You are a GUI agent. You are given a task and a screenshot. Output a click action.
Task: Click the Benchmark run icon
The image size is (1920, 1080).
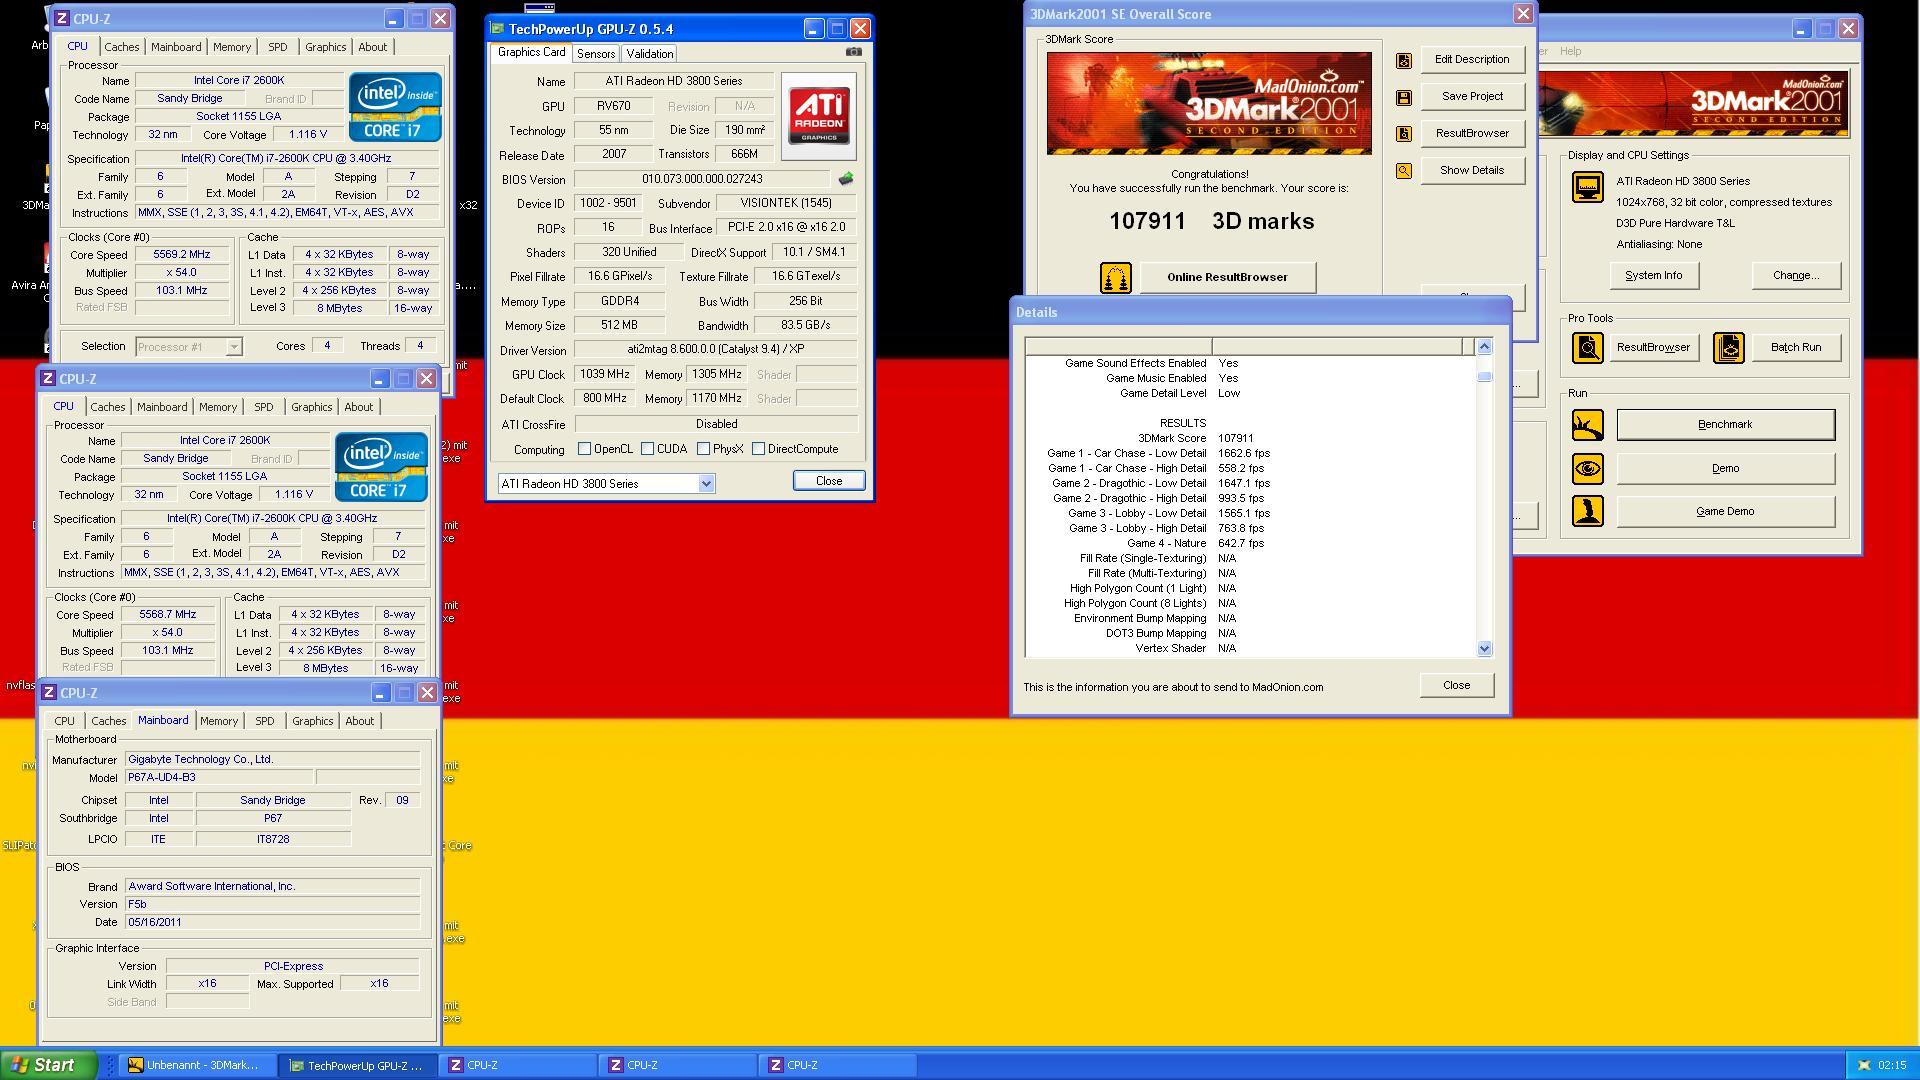pyautogui.click(x=1588, y=425)
